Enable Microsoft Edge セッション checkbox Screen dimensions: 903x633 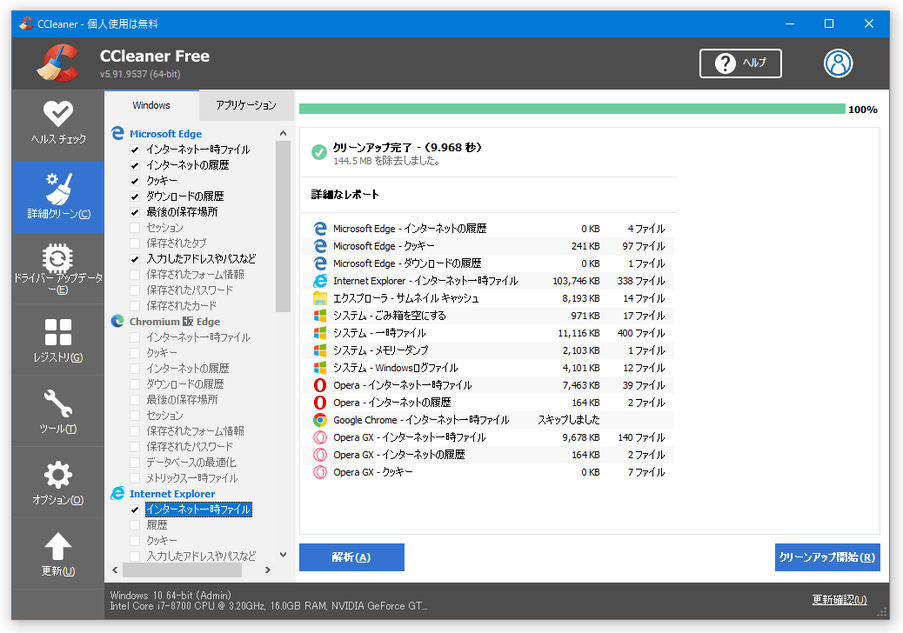click(x=135, y=228)
